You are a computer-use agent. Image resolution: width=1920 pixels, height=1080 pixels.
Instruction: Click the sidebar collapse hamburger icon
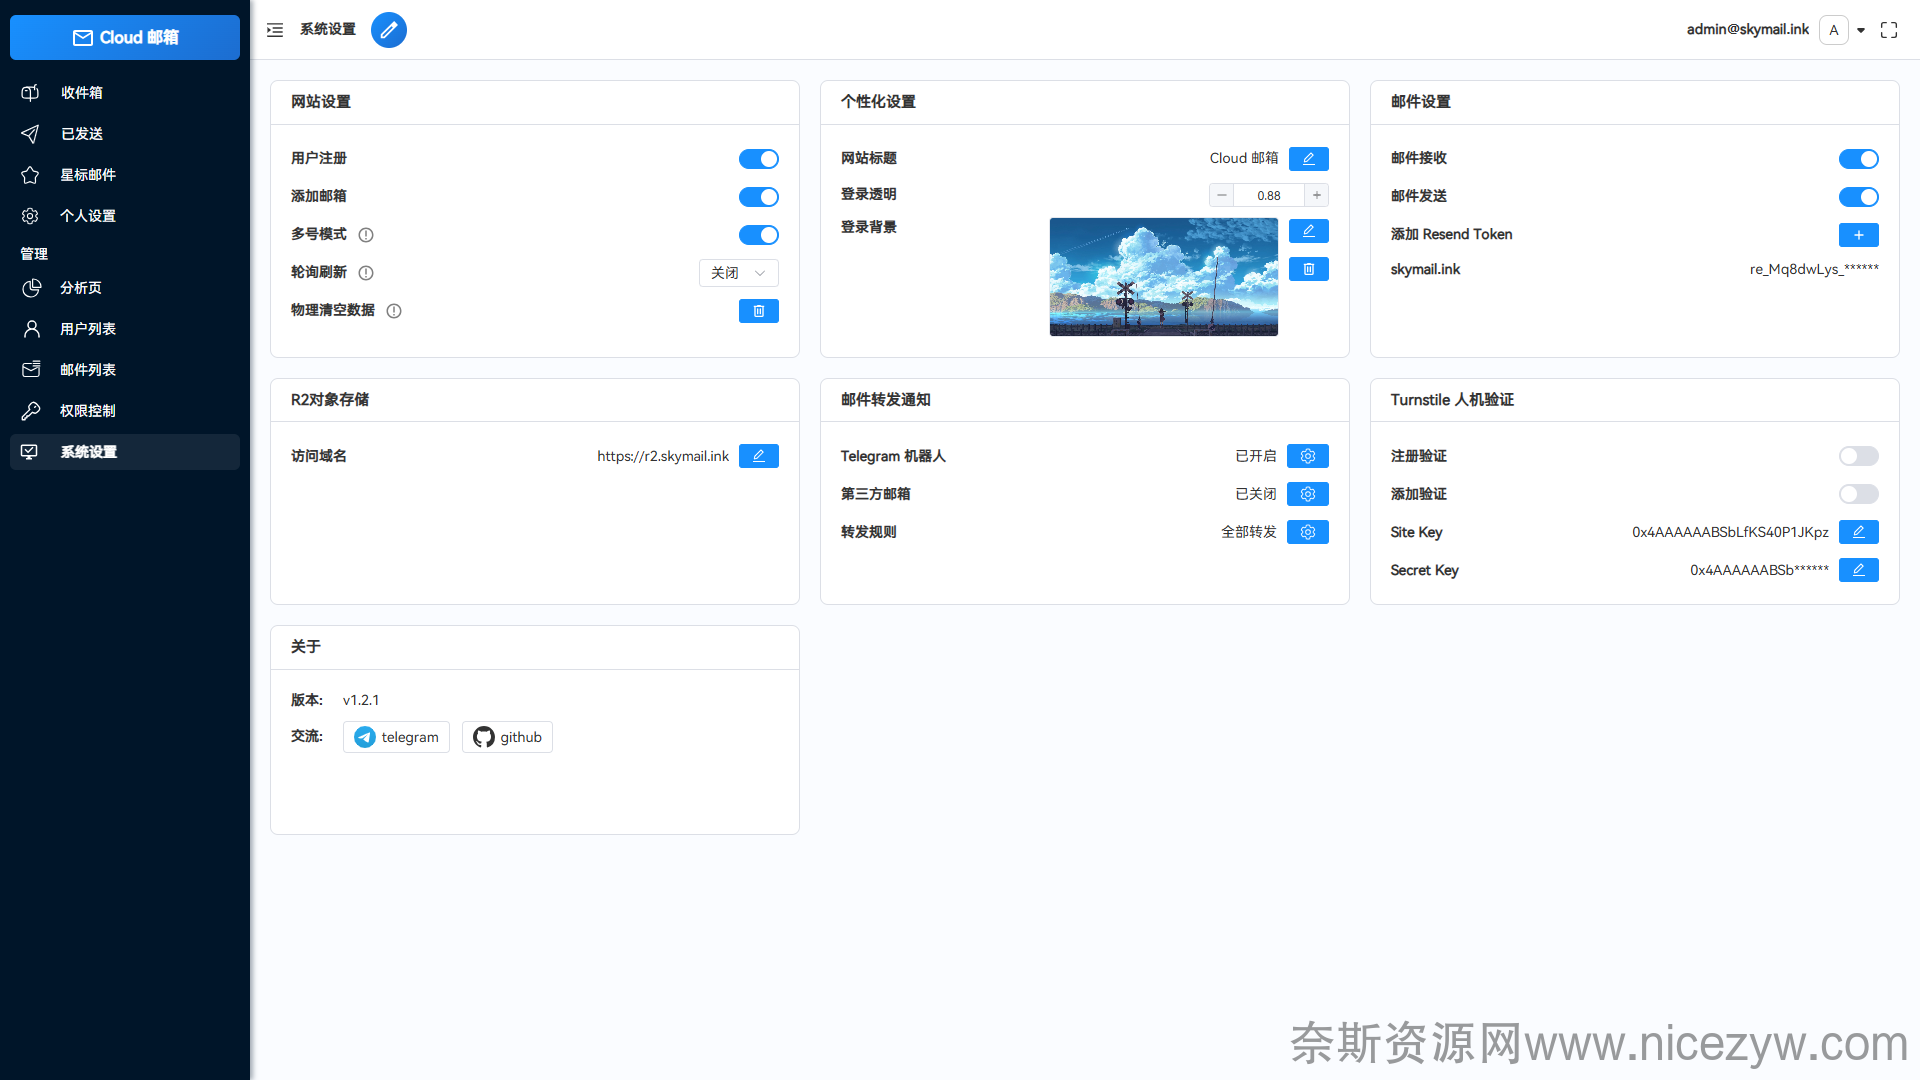(275, 30)
